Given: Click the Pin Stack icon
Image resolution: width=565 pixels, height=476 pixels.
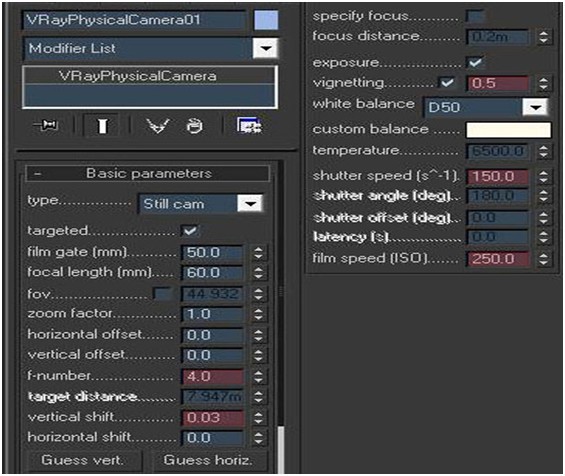Looking at the screenshot, I should pyautogui.click(x=46, y=125).
